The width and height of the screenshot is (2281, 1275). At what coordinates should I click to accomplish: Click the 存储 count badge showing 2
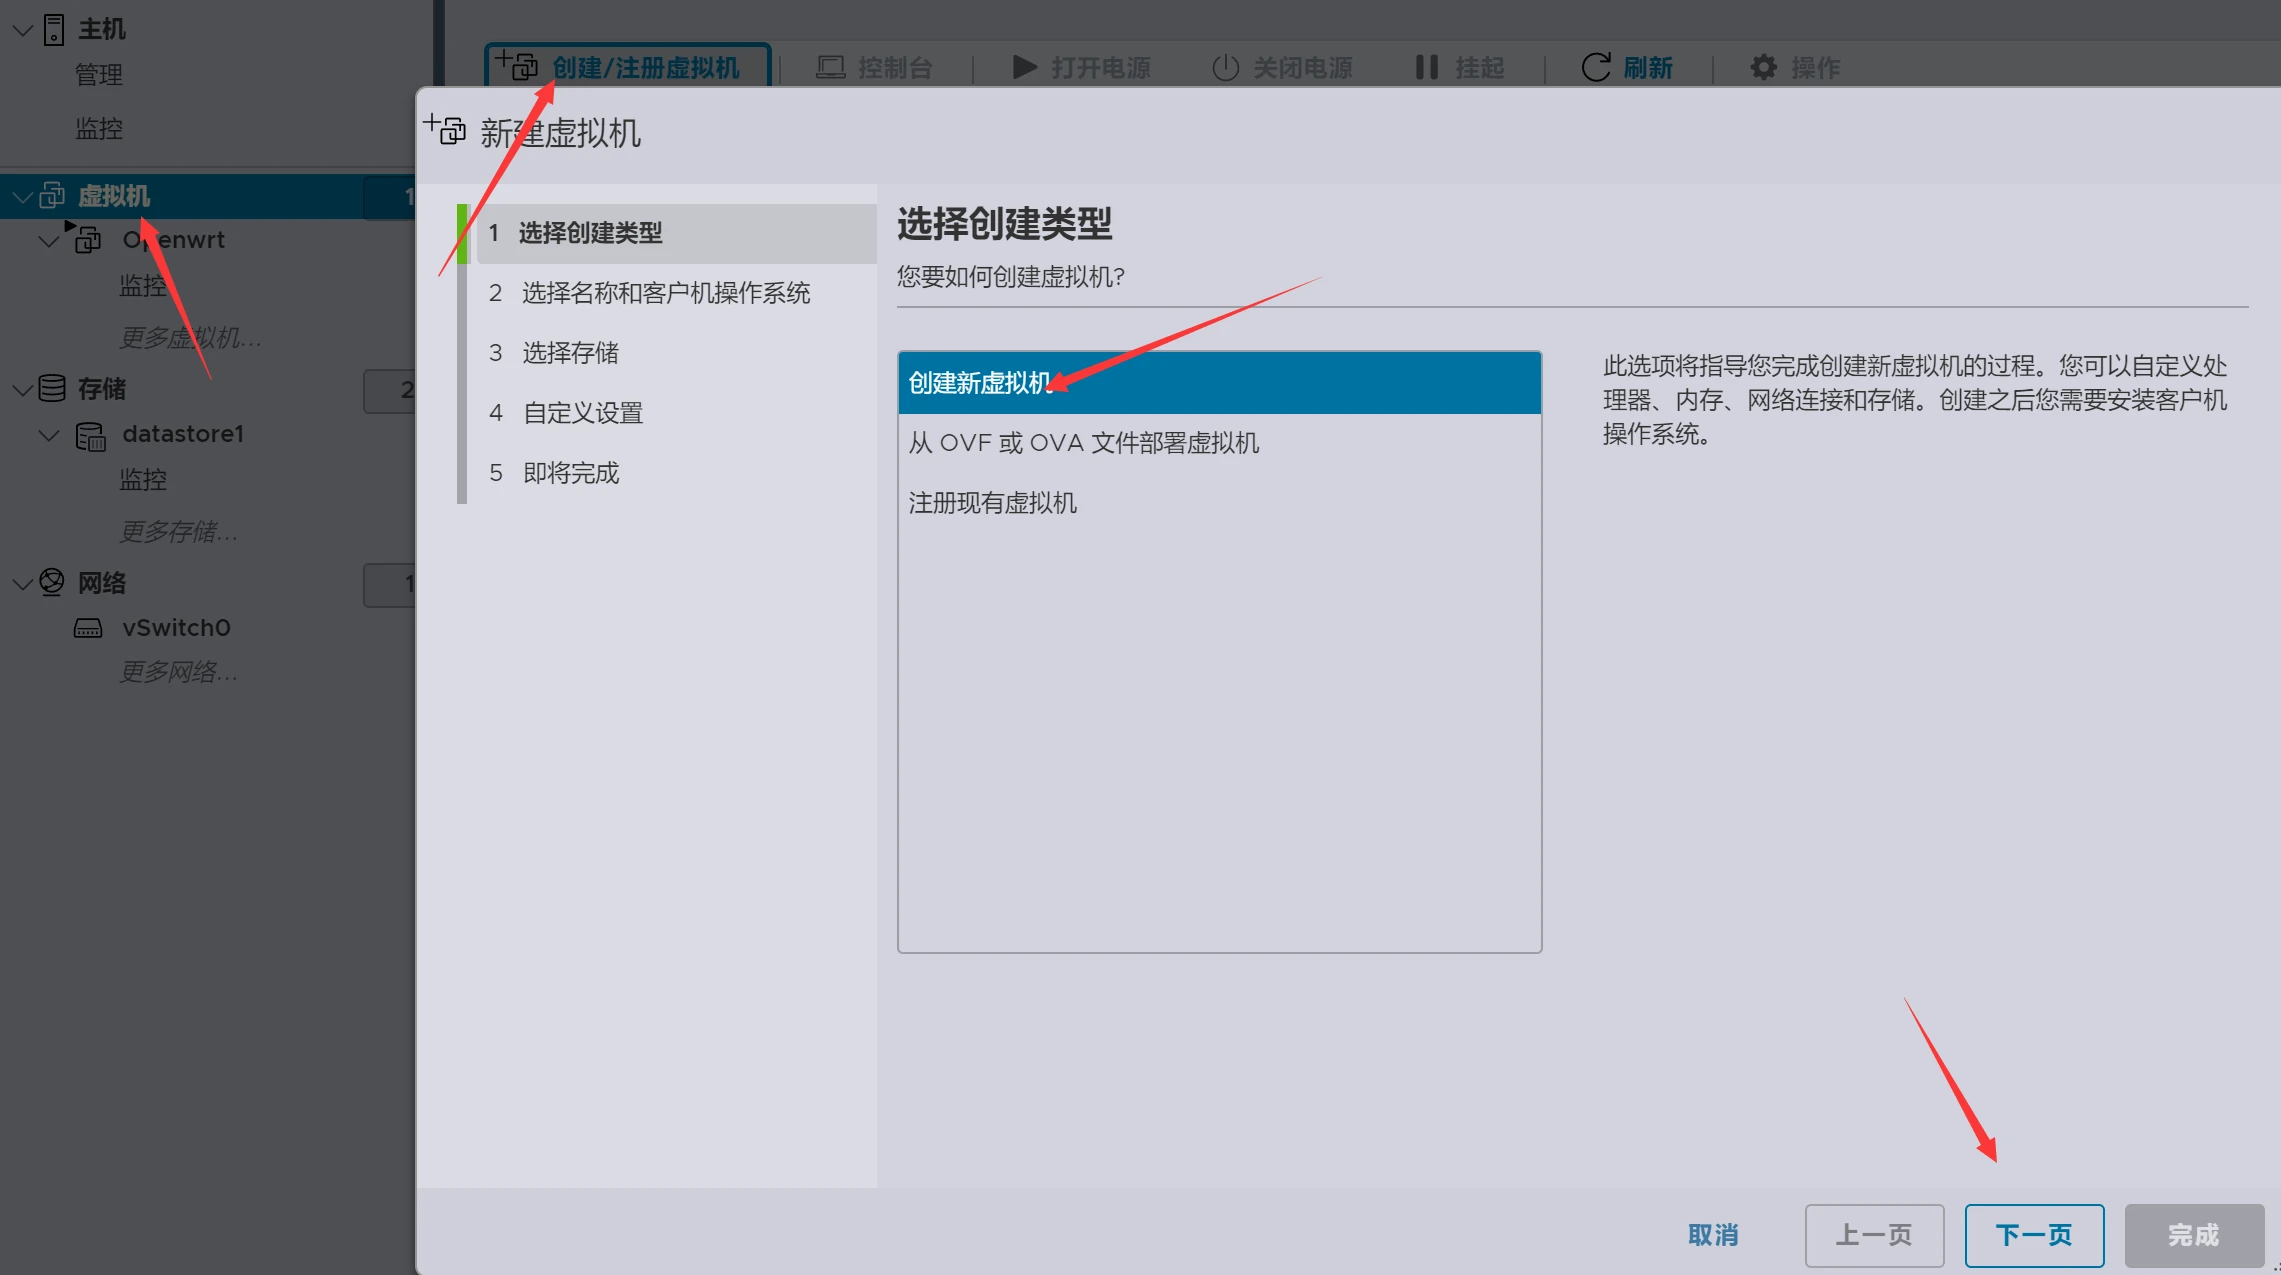coord(390,390)
